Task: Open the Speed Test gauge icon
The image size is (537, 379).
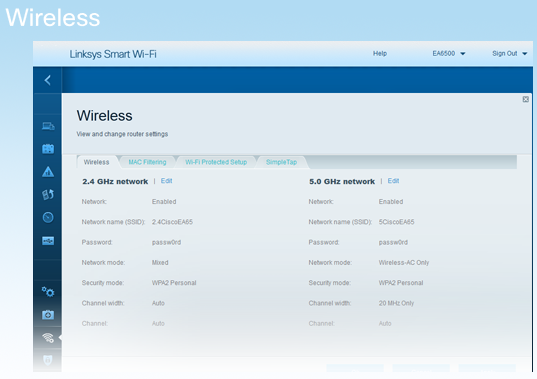Action: pos(48,217)
